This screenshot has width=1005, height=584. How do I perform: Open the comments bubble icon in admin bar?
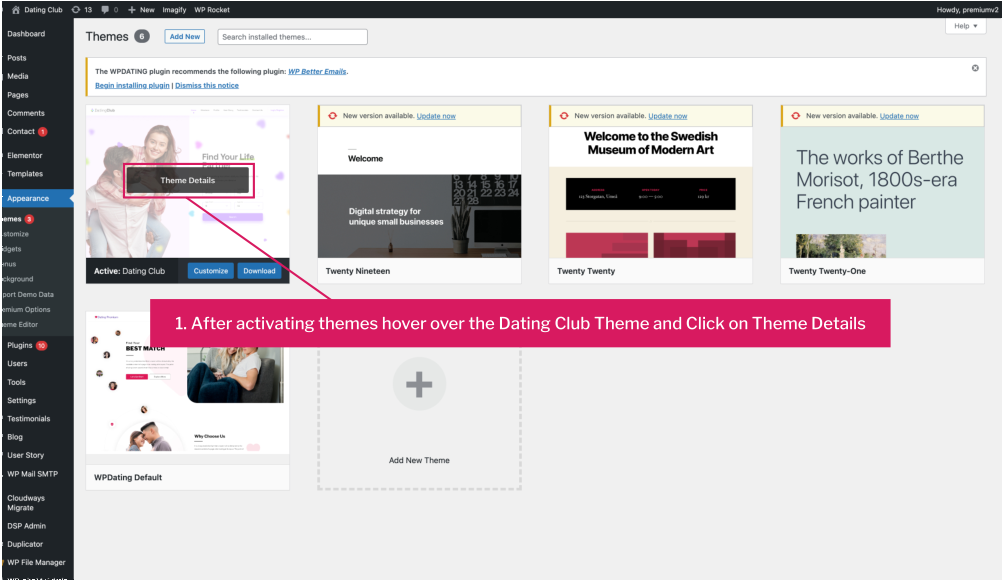pos(105,10)
